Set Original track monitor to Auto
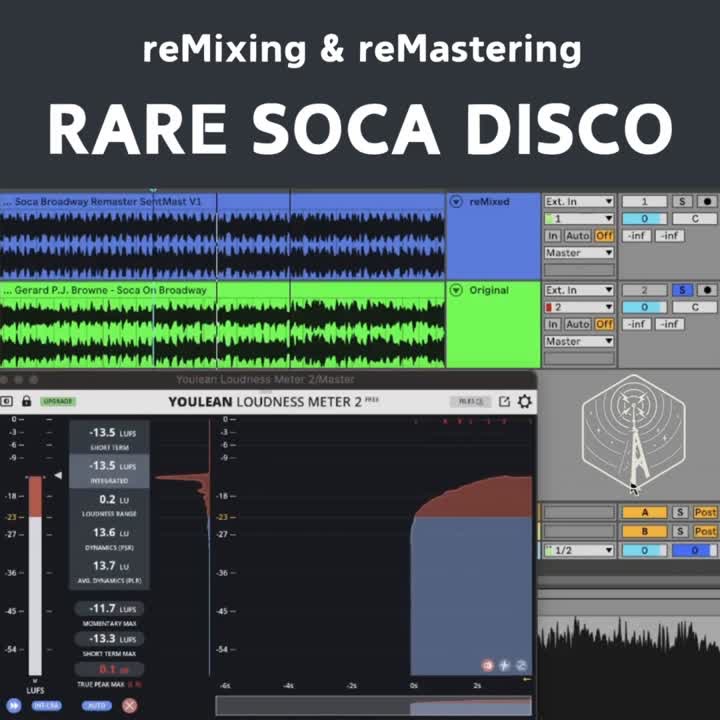Viewport: 720px width, 720px height. click(x=578, y=324)
